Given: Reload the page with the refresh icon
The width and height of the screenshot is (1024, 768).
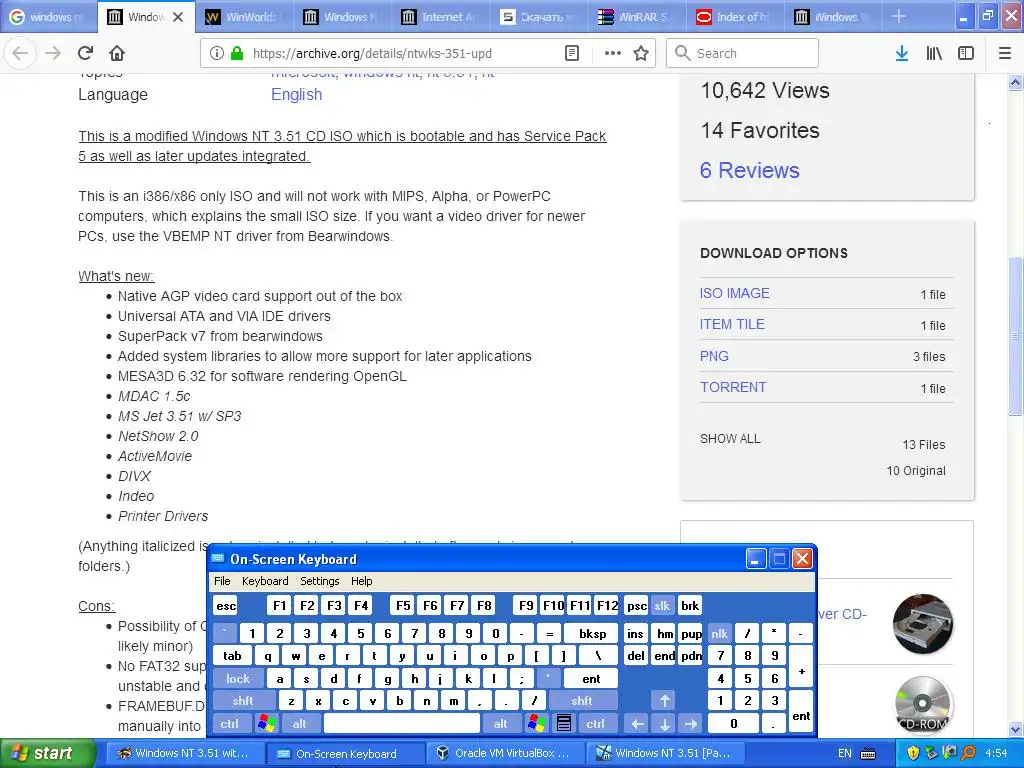Looking at the screenshot, I should pos(85,54).
